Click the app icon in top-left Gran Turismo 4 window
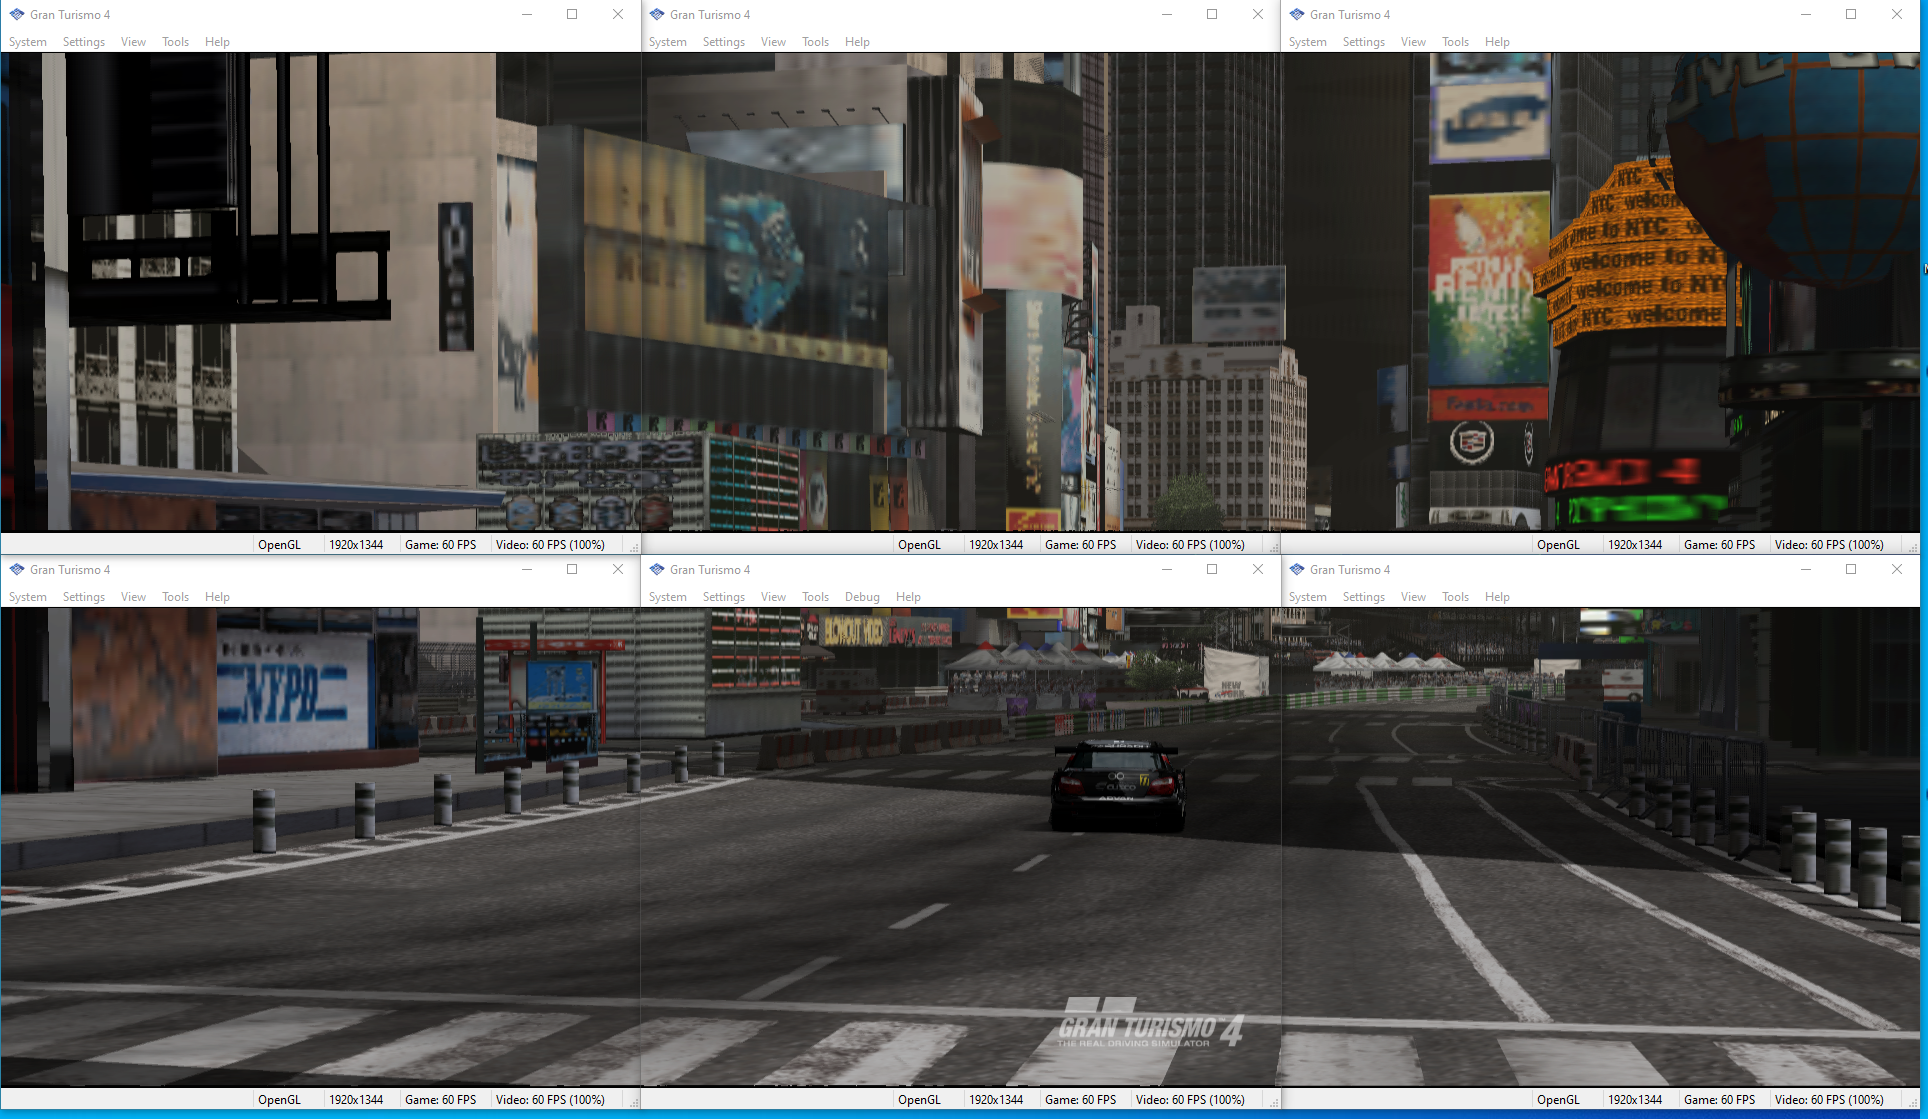Screen dimensions: 1928x1119 tap(17, 14)
